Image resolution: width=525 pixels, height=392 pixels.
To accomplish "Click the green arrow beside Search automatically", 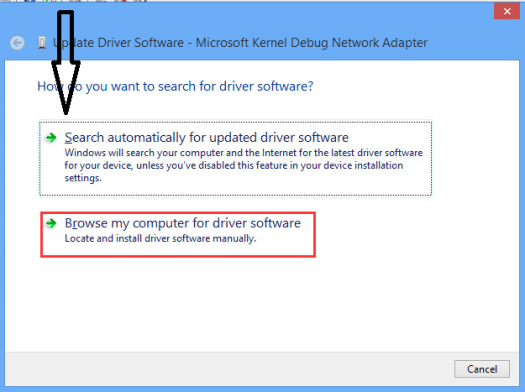I will 51,138.
